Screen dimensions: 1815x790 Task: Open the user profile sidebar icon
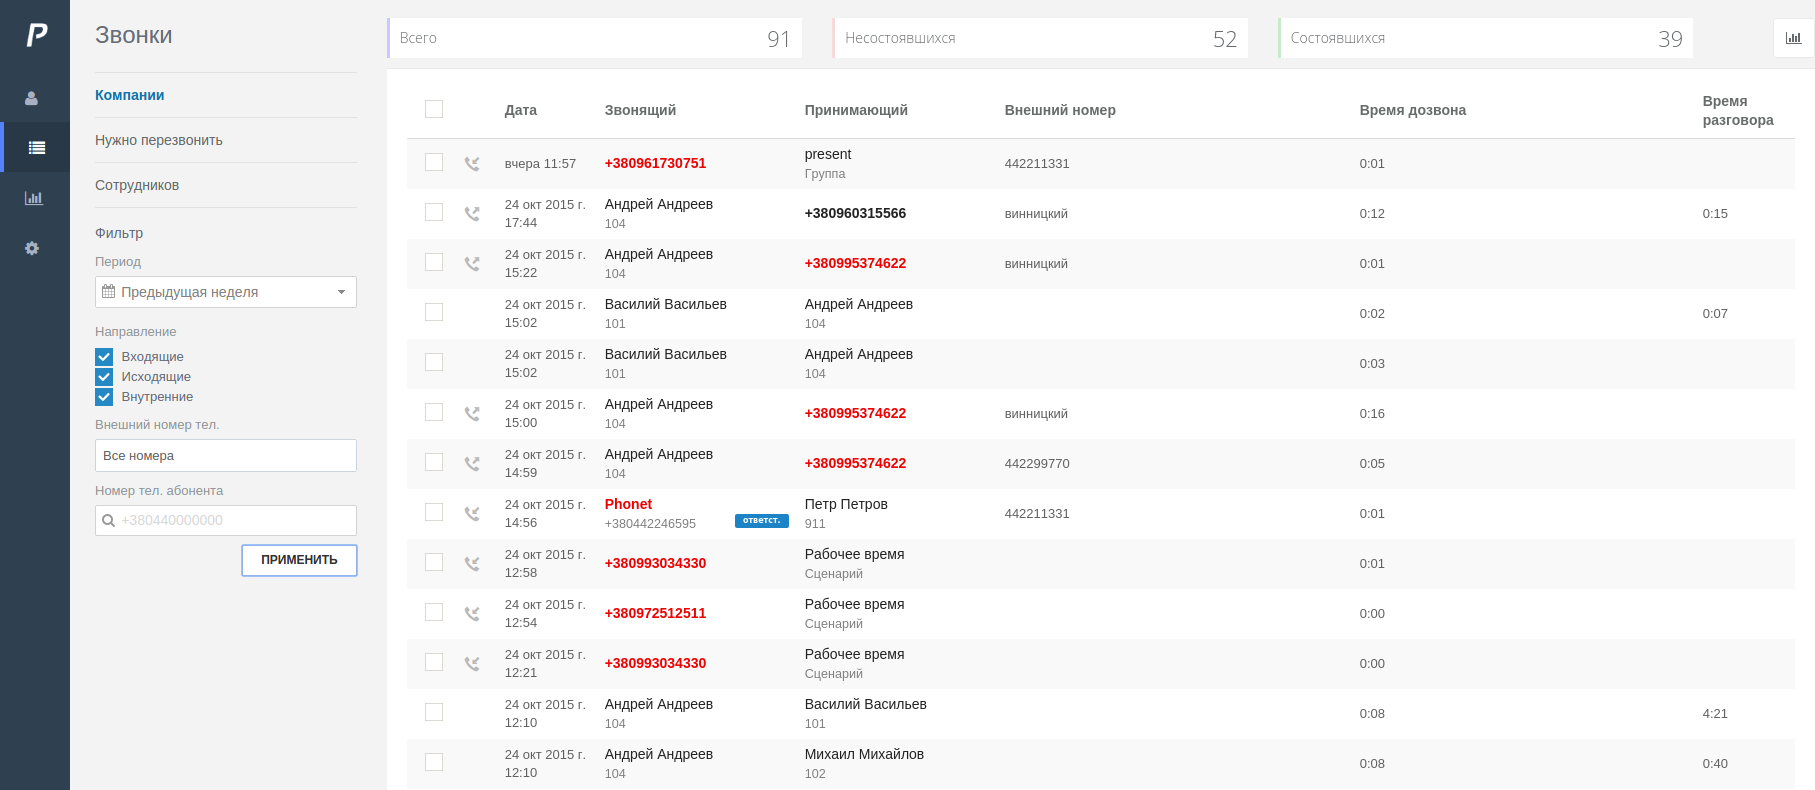tap(32, 98)
